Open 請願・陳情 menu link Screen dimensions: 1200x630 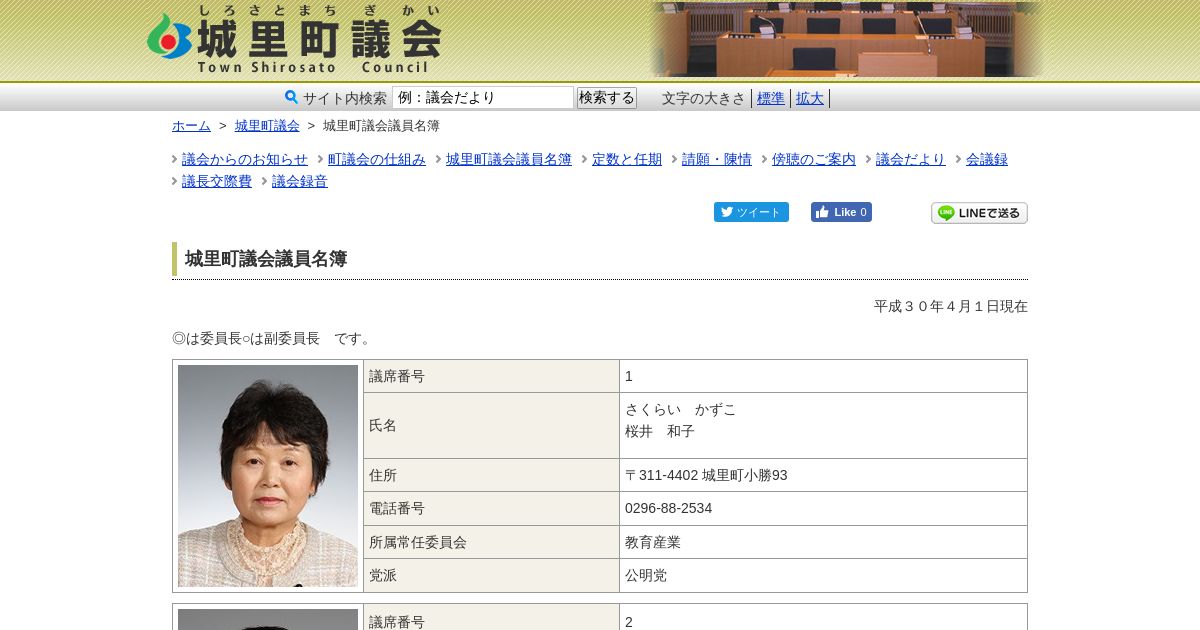[x=717, y=159]
